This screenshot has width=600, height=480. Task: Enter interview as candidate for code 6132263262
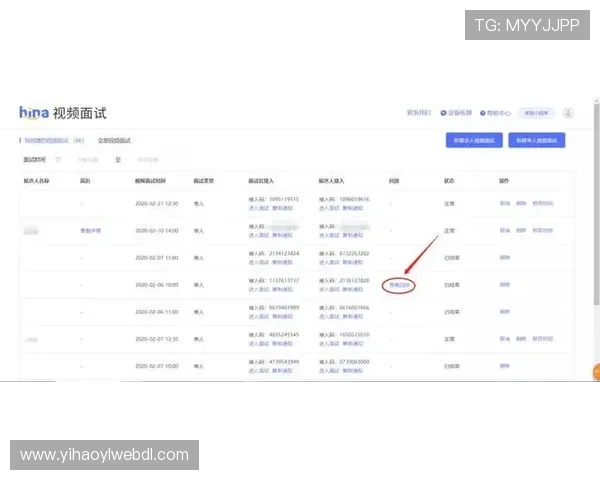(x=329, y=262)
